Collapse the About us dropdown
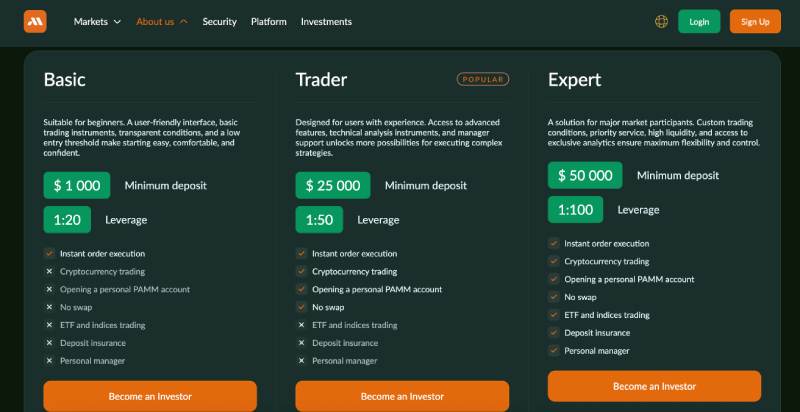 coord(162,21)
